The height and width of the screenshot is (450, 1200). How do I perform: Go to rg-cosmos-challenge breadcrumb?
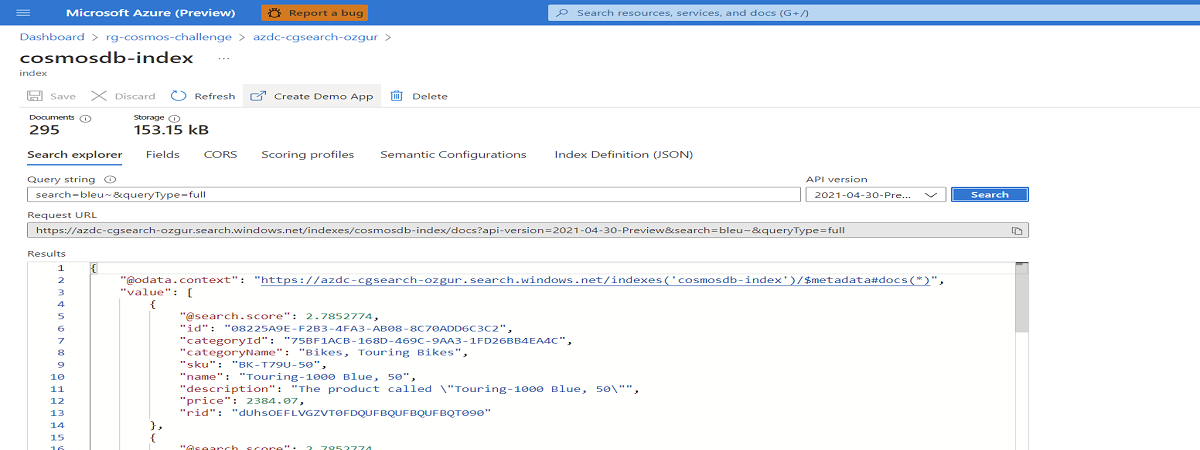168,37
